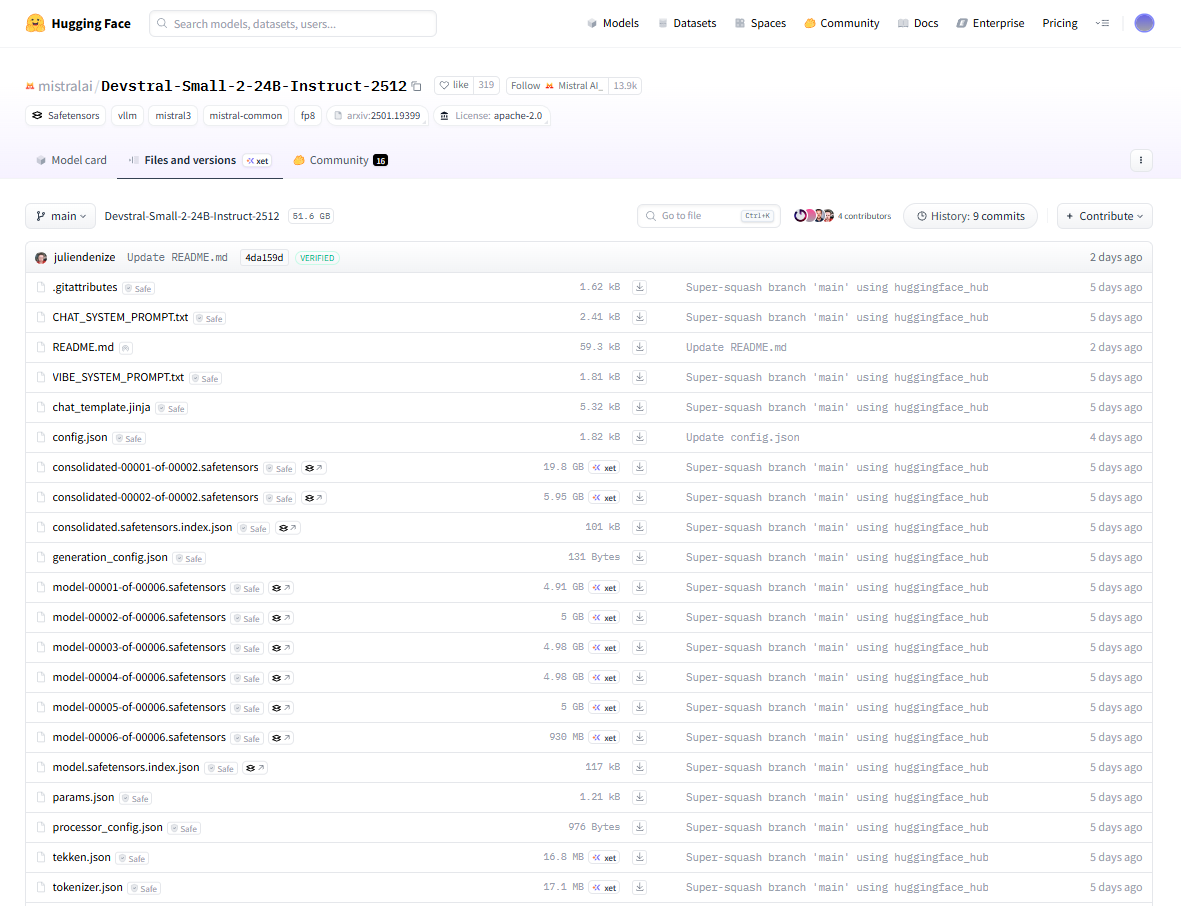The height and width of the screenshot is (906, 1181).
Task: Click the fp8 tag
Action: click(x=308, y=116)
